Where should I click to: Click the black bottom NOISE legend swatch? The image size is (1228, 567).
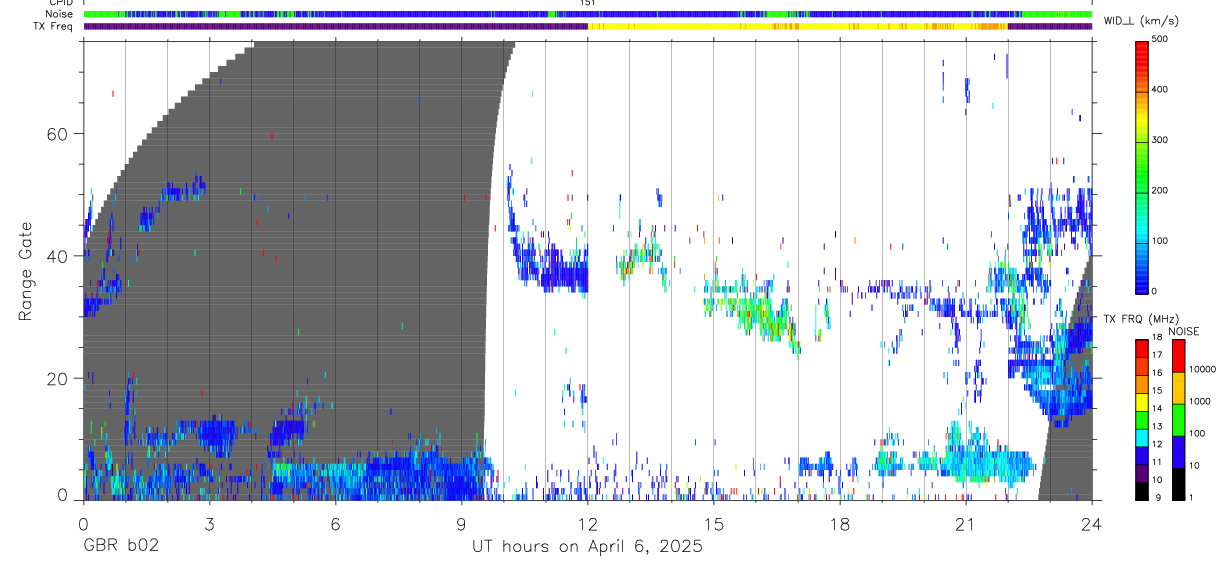point(1178,484)
